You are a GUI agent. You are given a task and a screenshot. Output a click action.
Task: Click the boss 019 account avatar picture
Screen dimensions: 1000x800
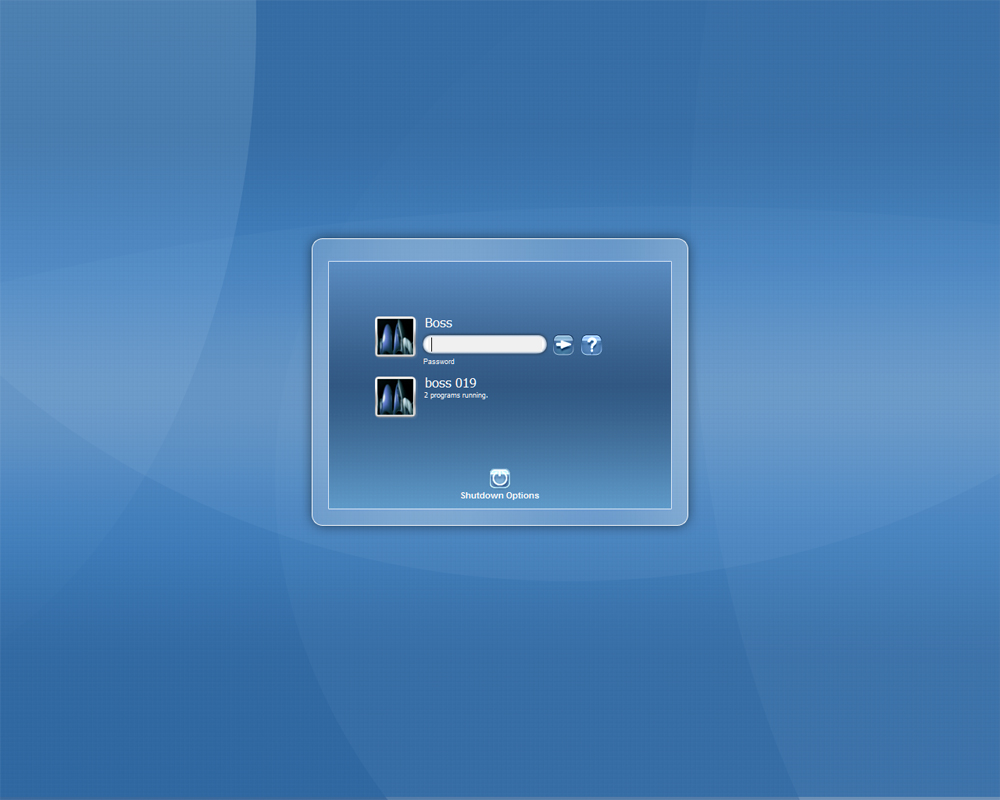[x=395, y=396]
